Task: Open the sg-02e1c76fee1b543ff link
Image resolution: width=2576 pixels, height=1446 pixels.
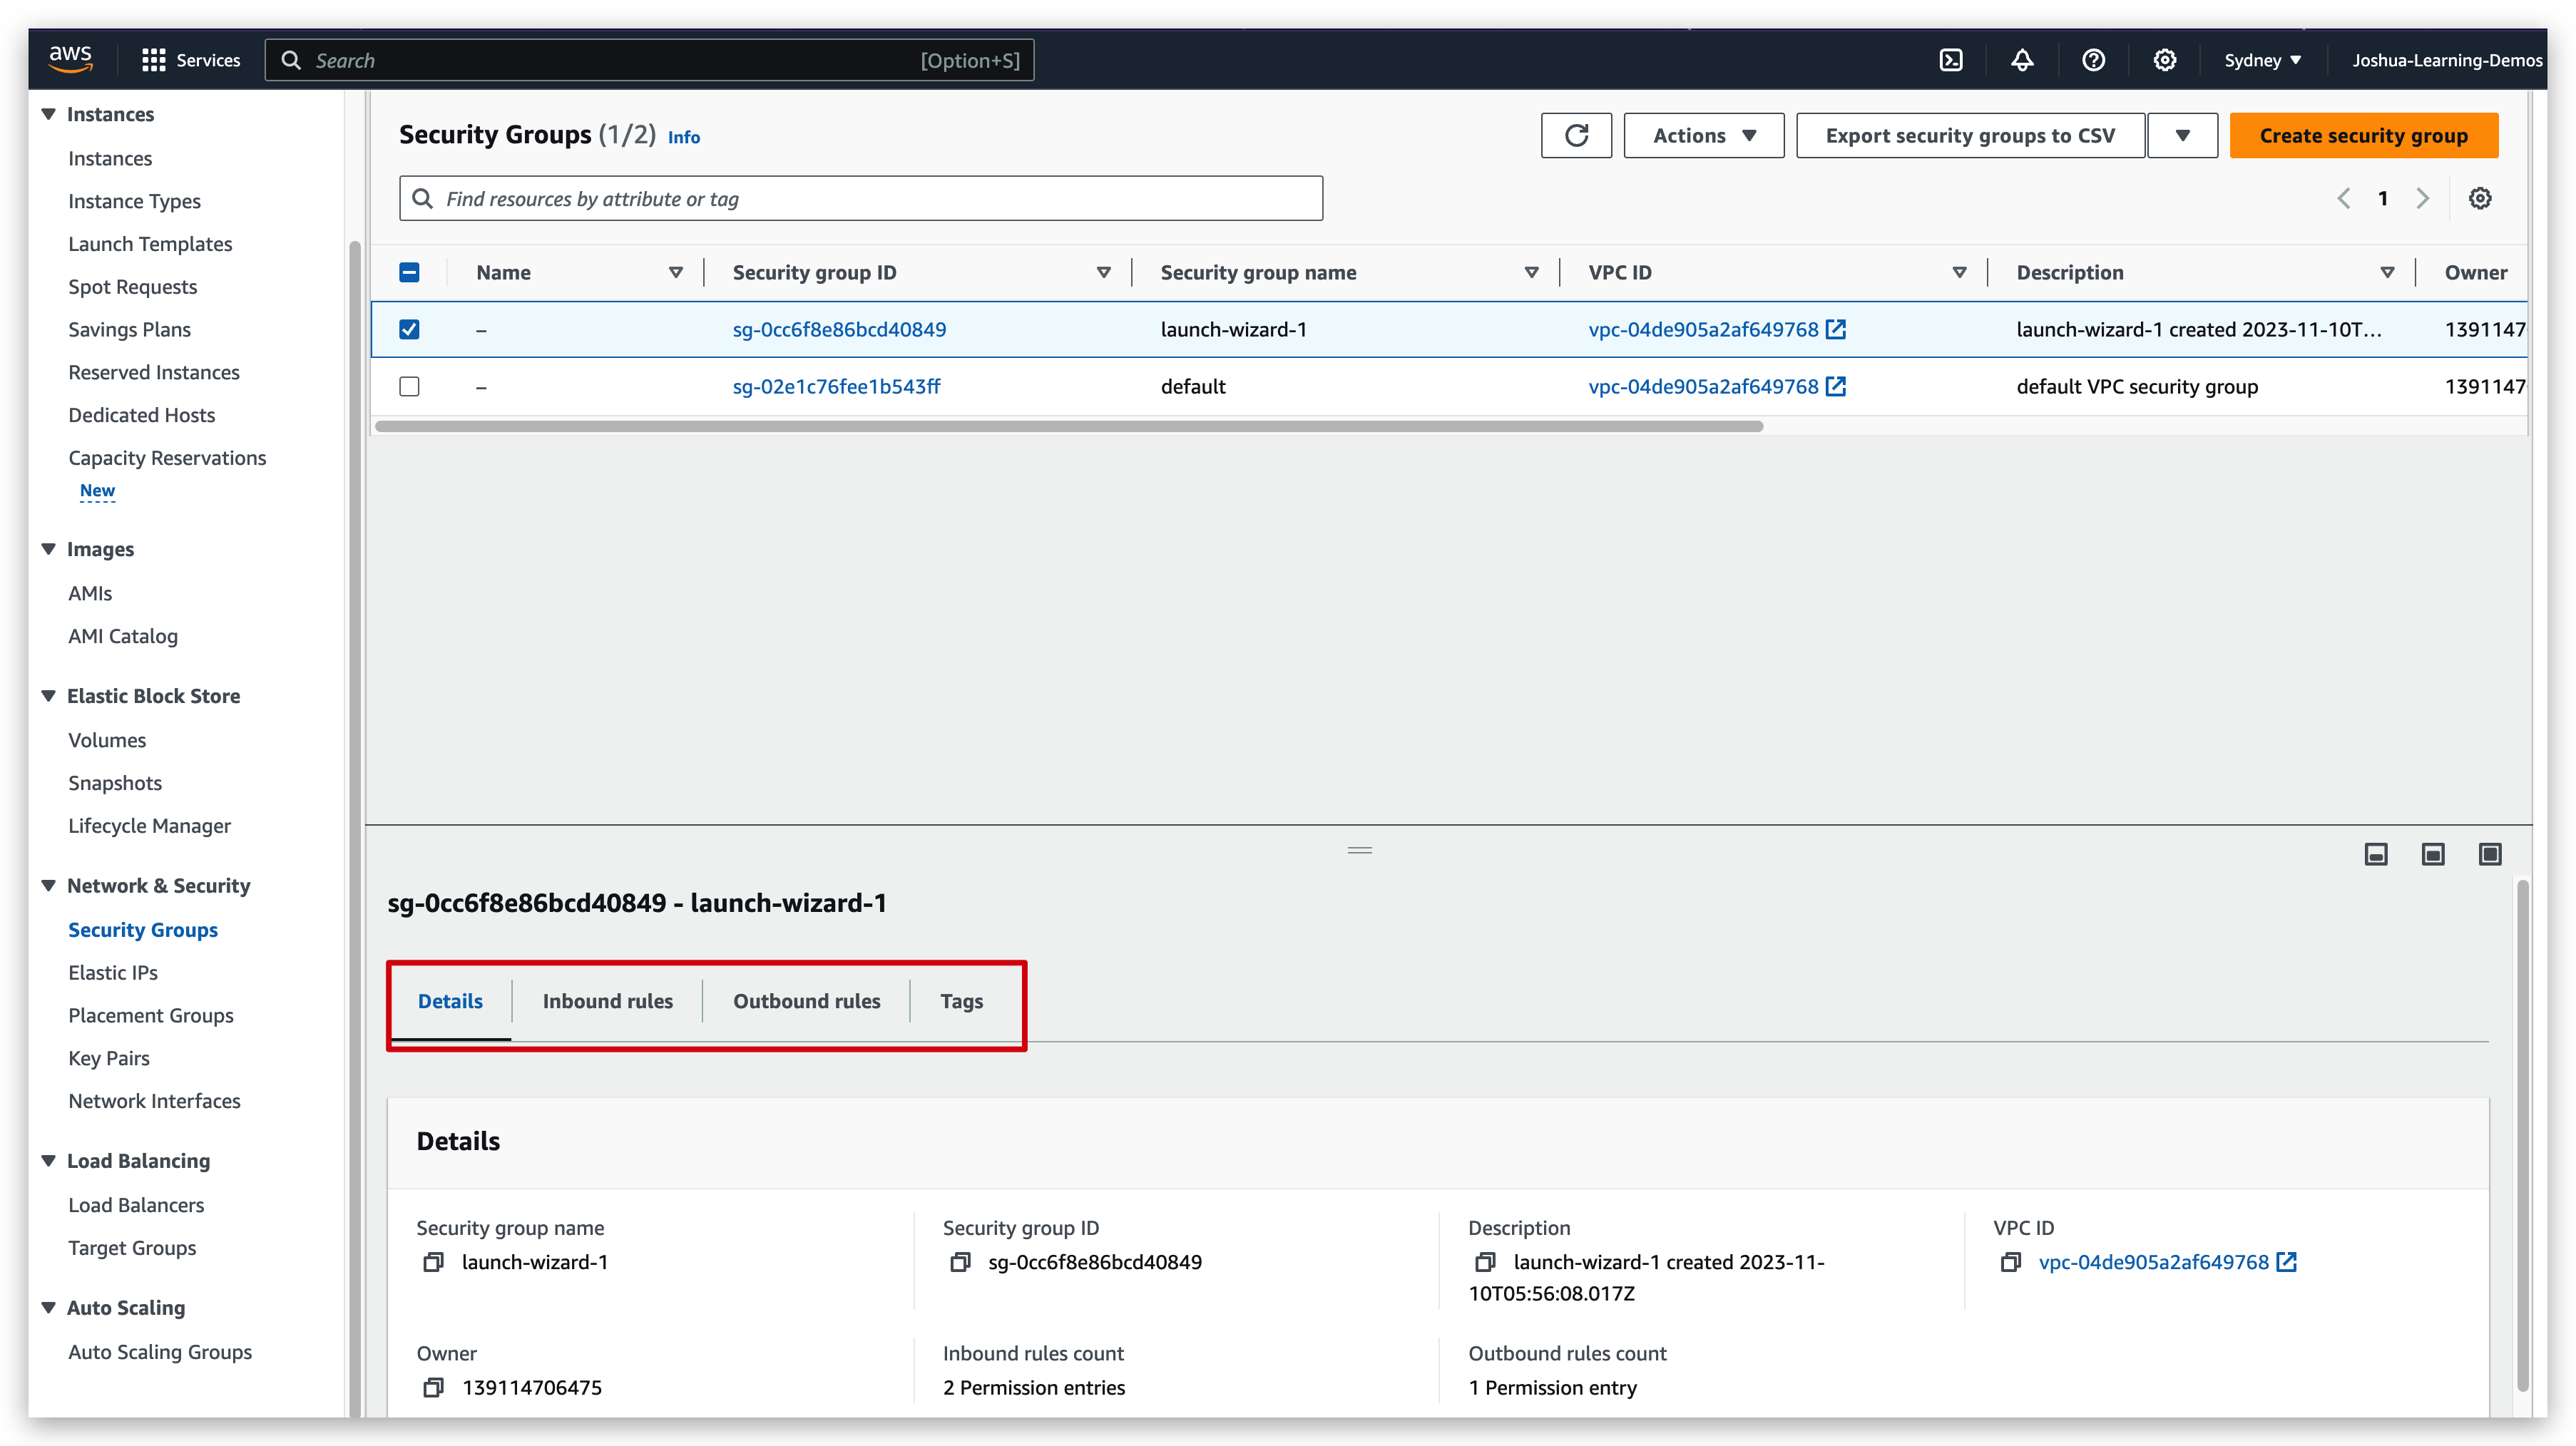Action: (836, 386)
